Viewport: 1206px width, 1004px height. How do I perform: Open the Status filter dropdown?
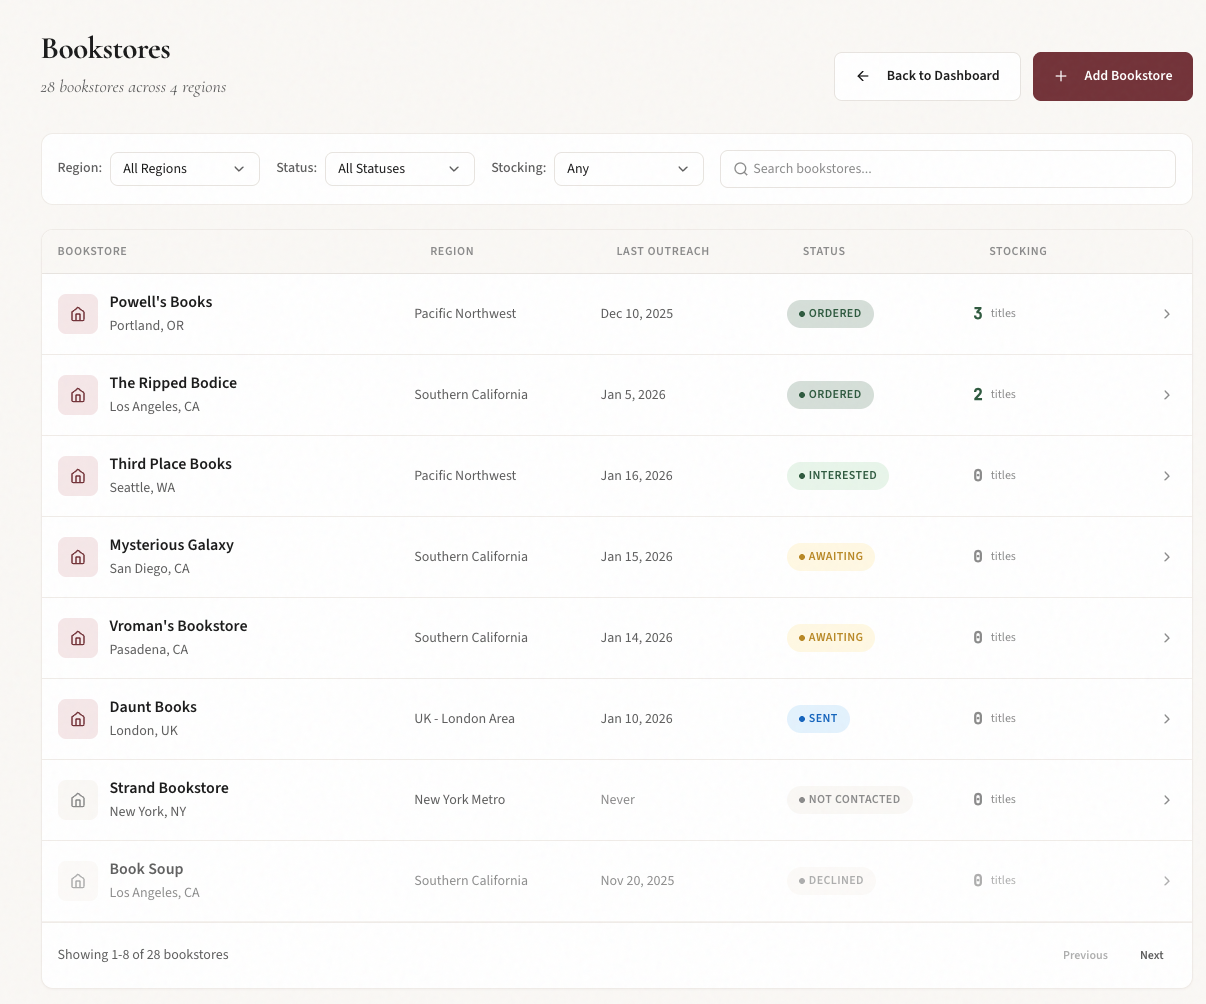[x=399, y=169]
